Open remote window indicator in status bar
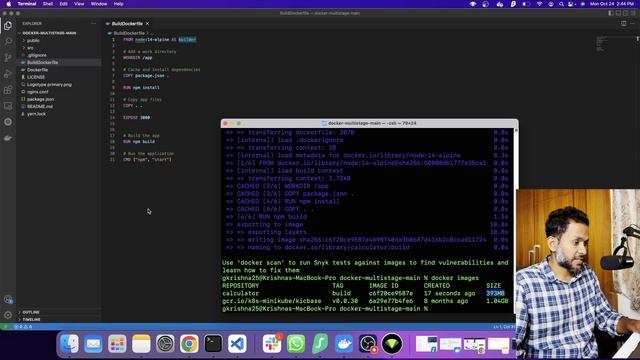Image resolution: width=640 pixels, height=360 pixels. pyautogui.click(x=5, y=327)
